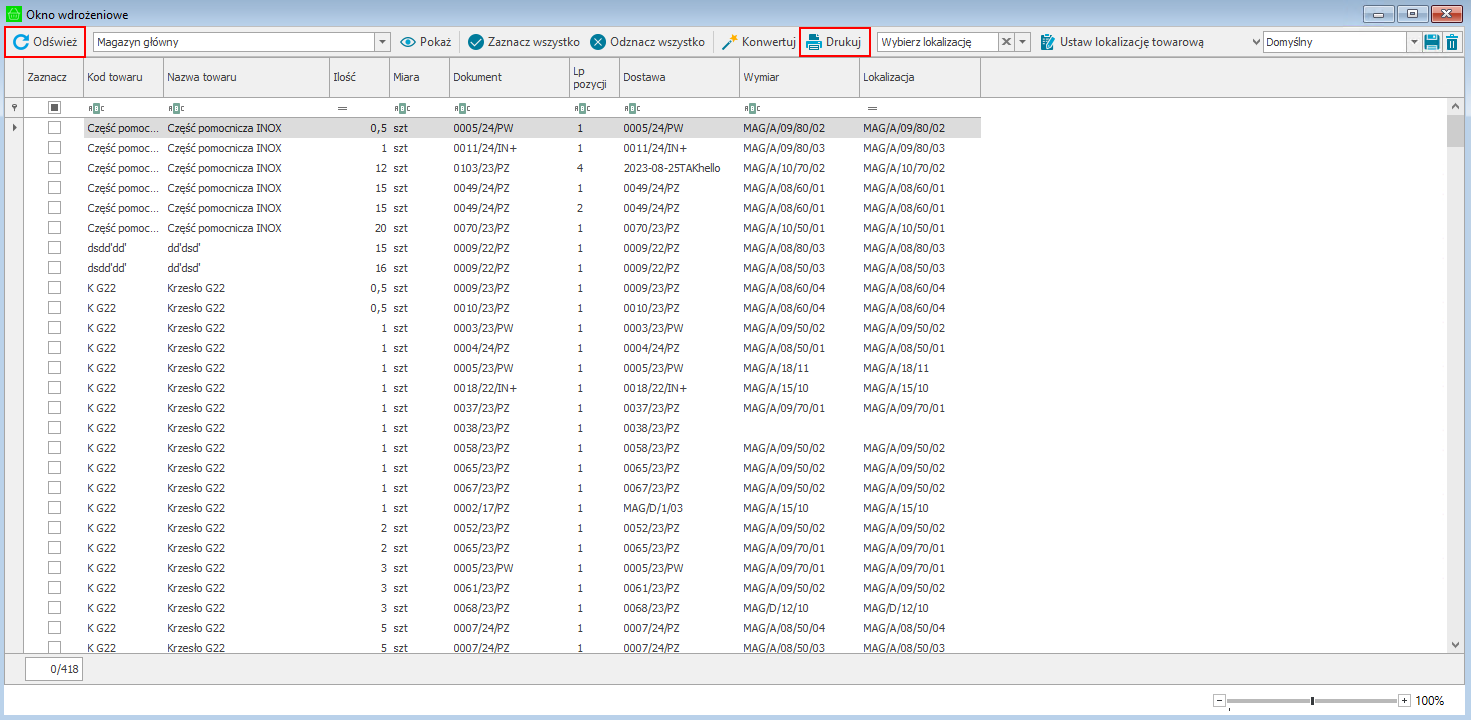
Task: Sort by Lp pozycji column header
Action: coord(595,77)
